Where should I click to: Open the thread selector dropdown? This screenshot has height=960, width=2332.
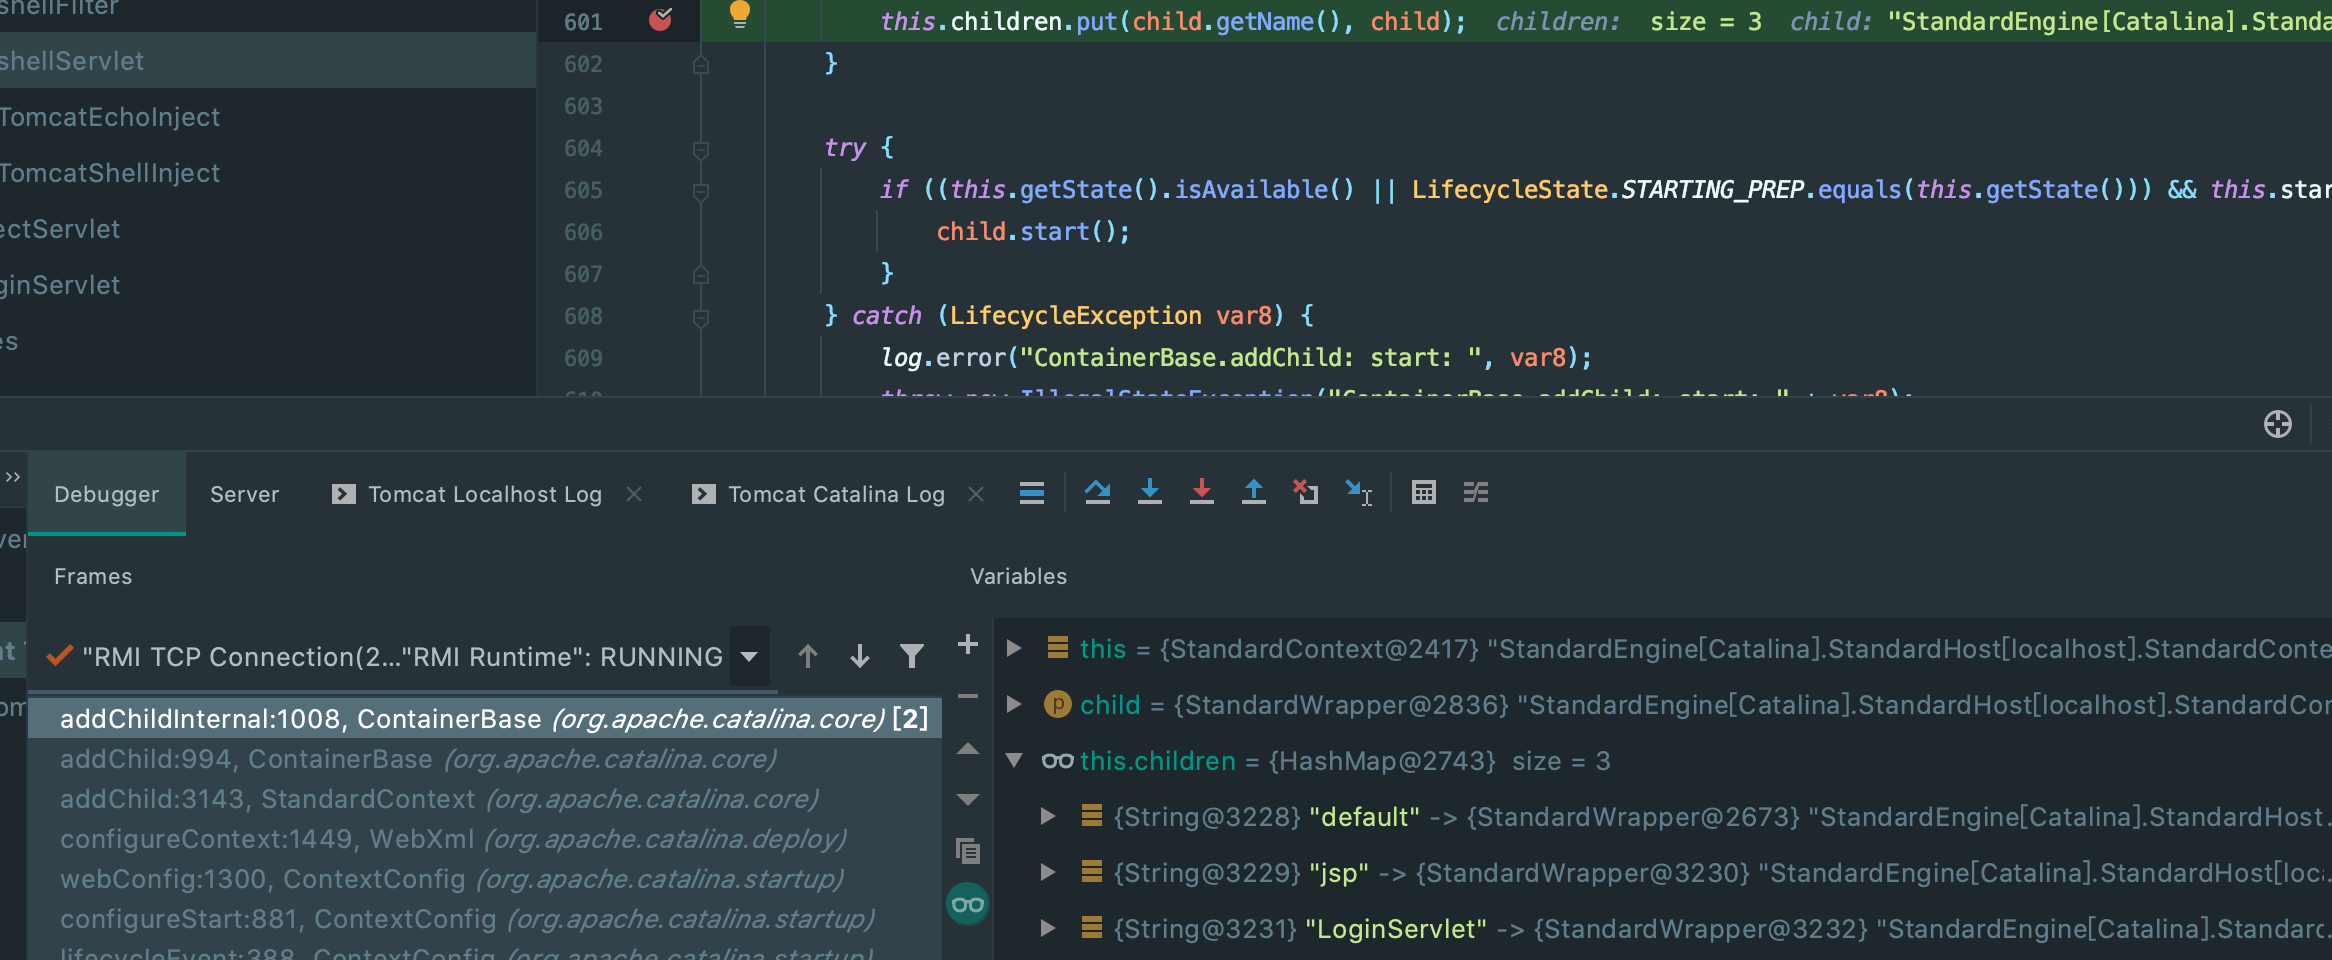tap(749, 656)
